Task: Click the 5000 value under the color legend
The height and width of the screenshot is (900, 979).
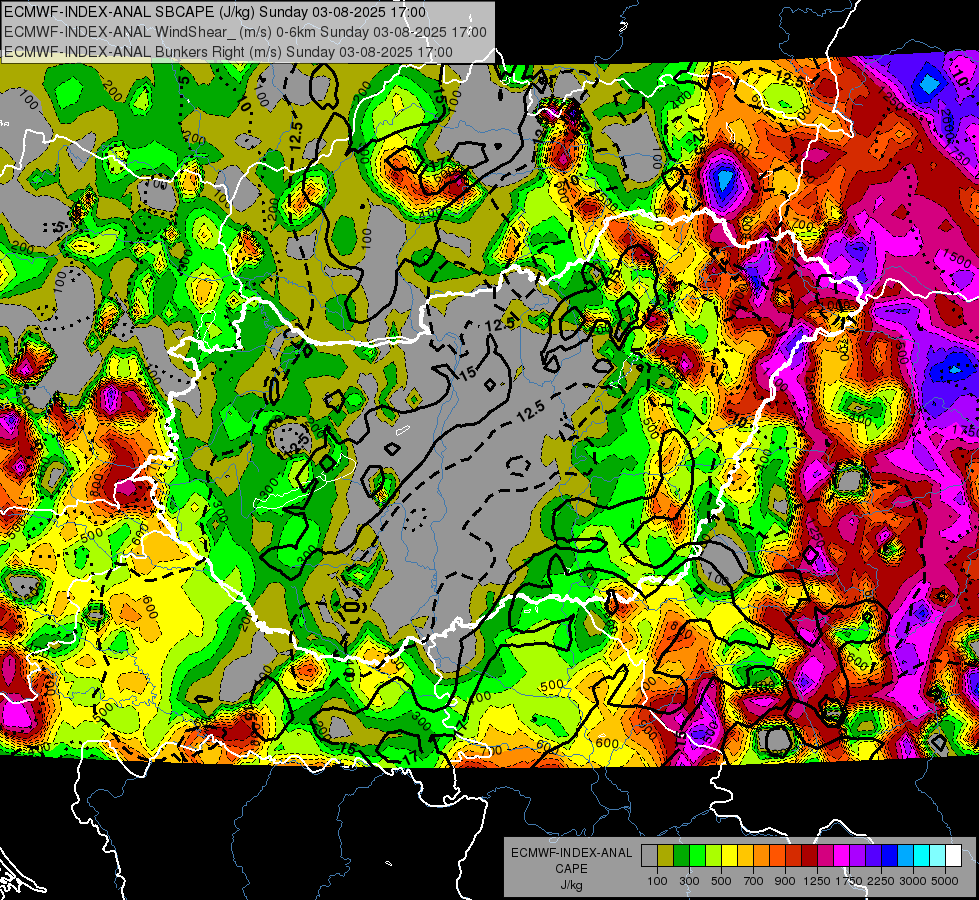Action: 945,881
